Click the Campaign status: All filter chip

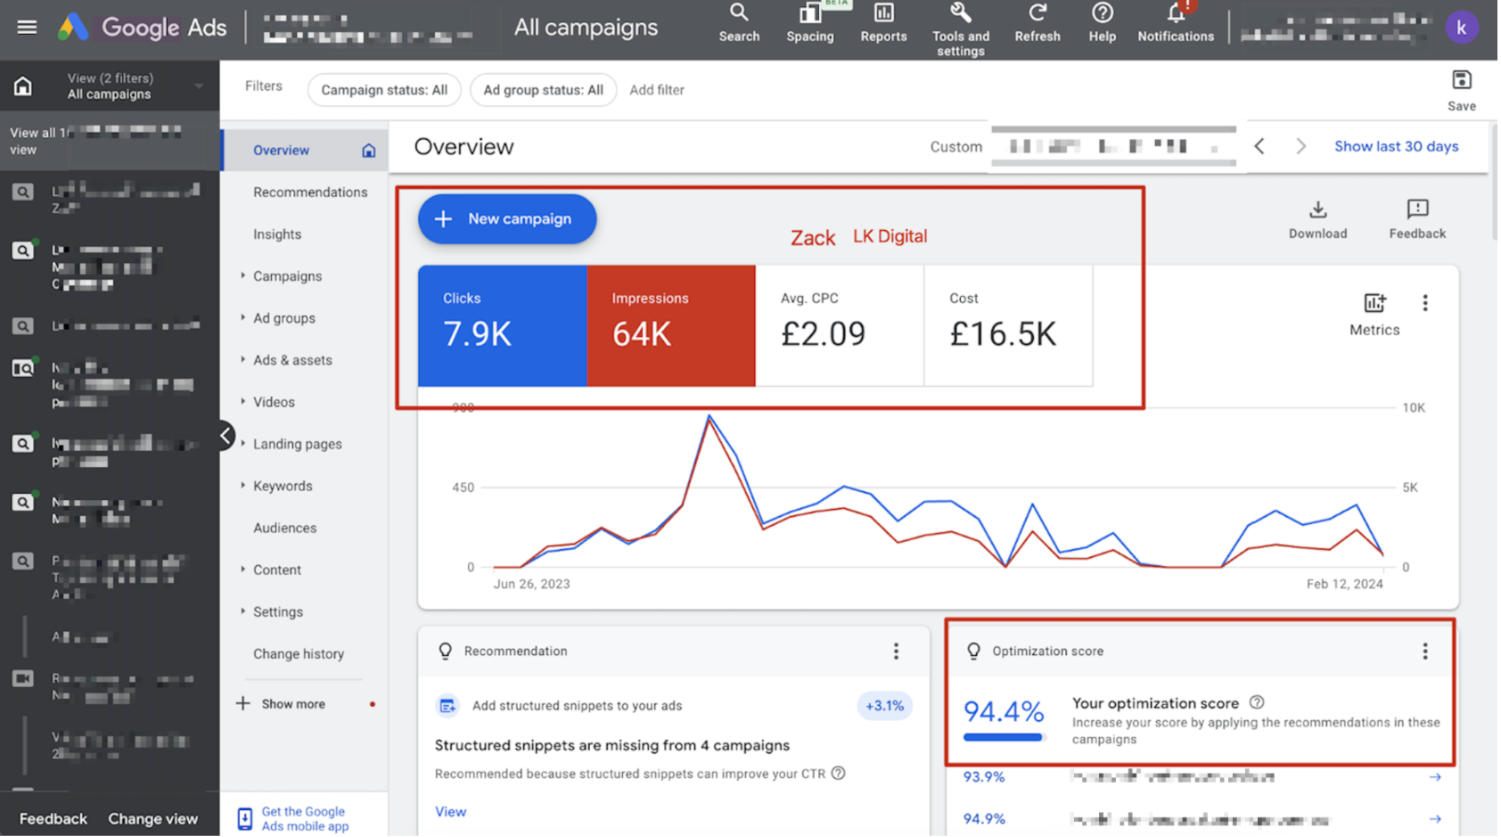pos(384,90)
